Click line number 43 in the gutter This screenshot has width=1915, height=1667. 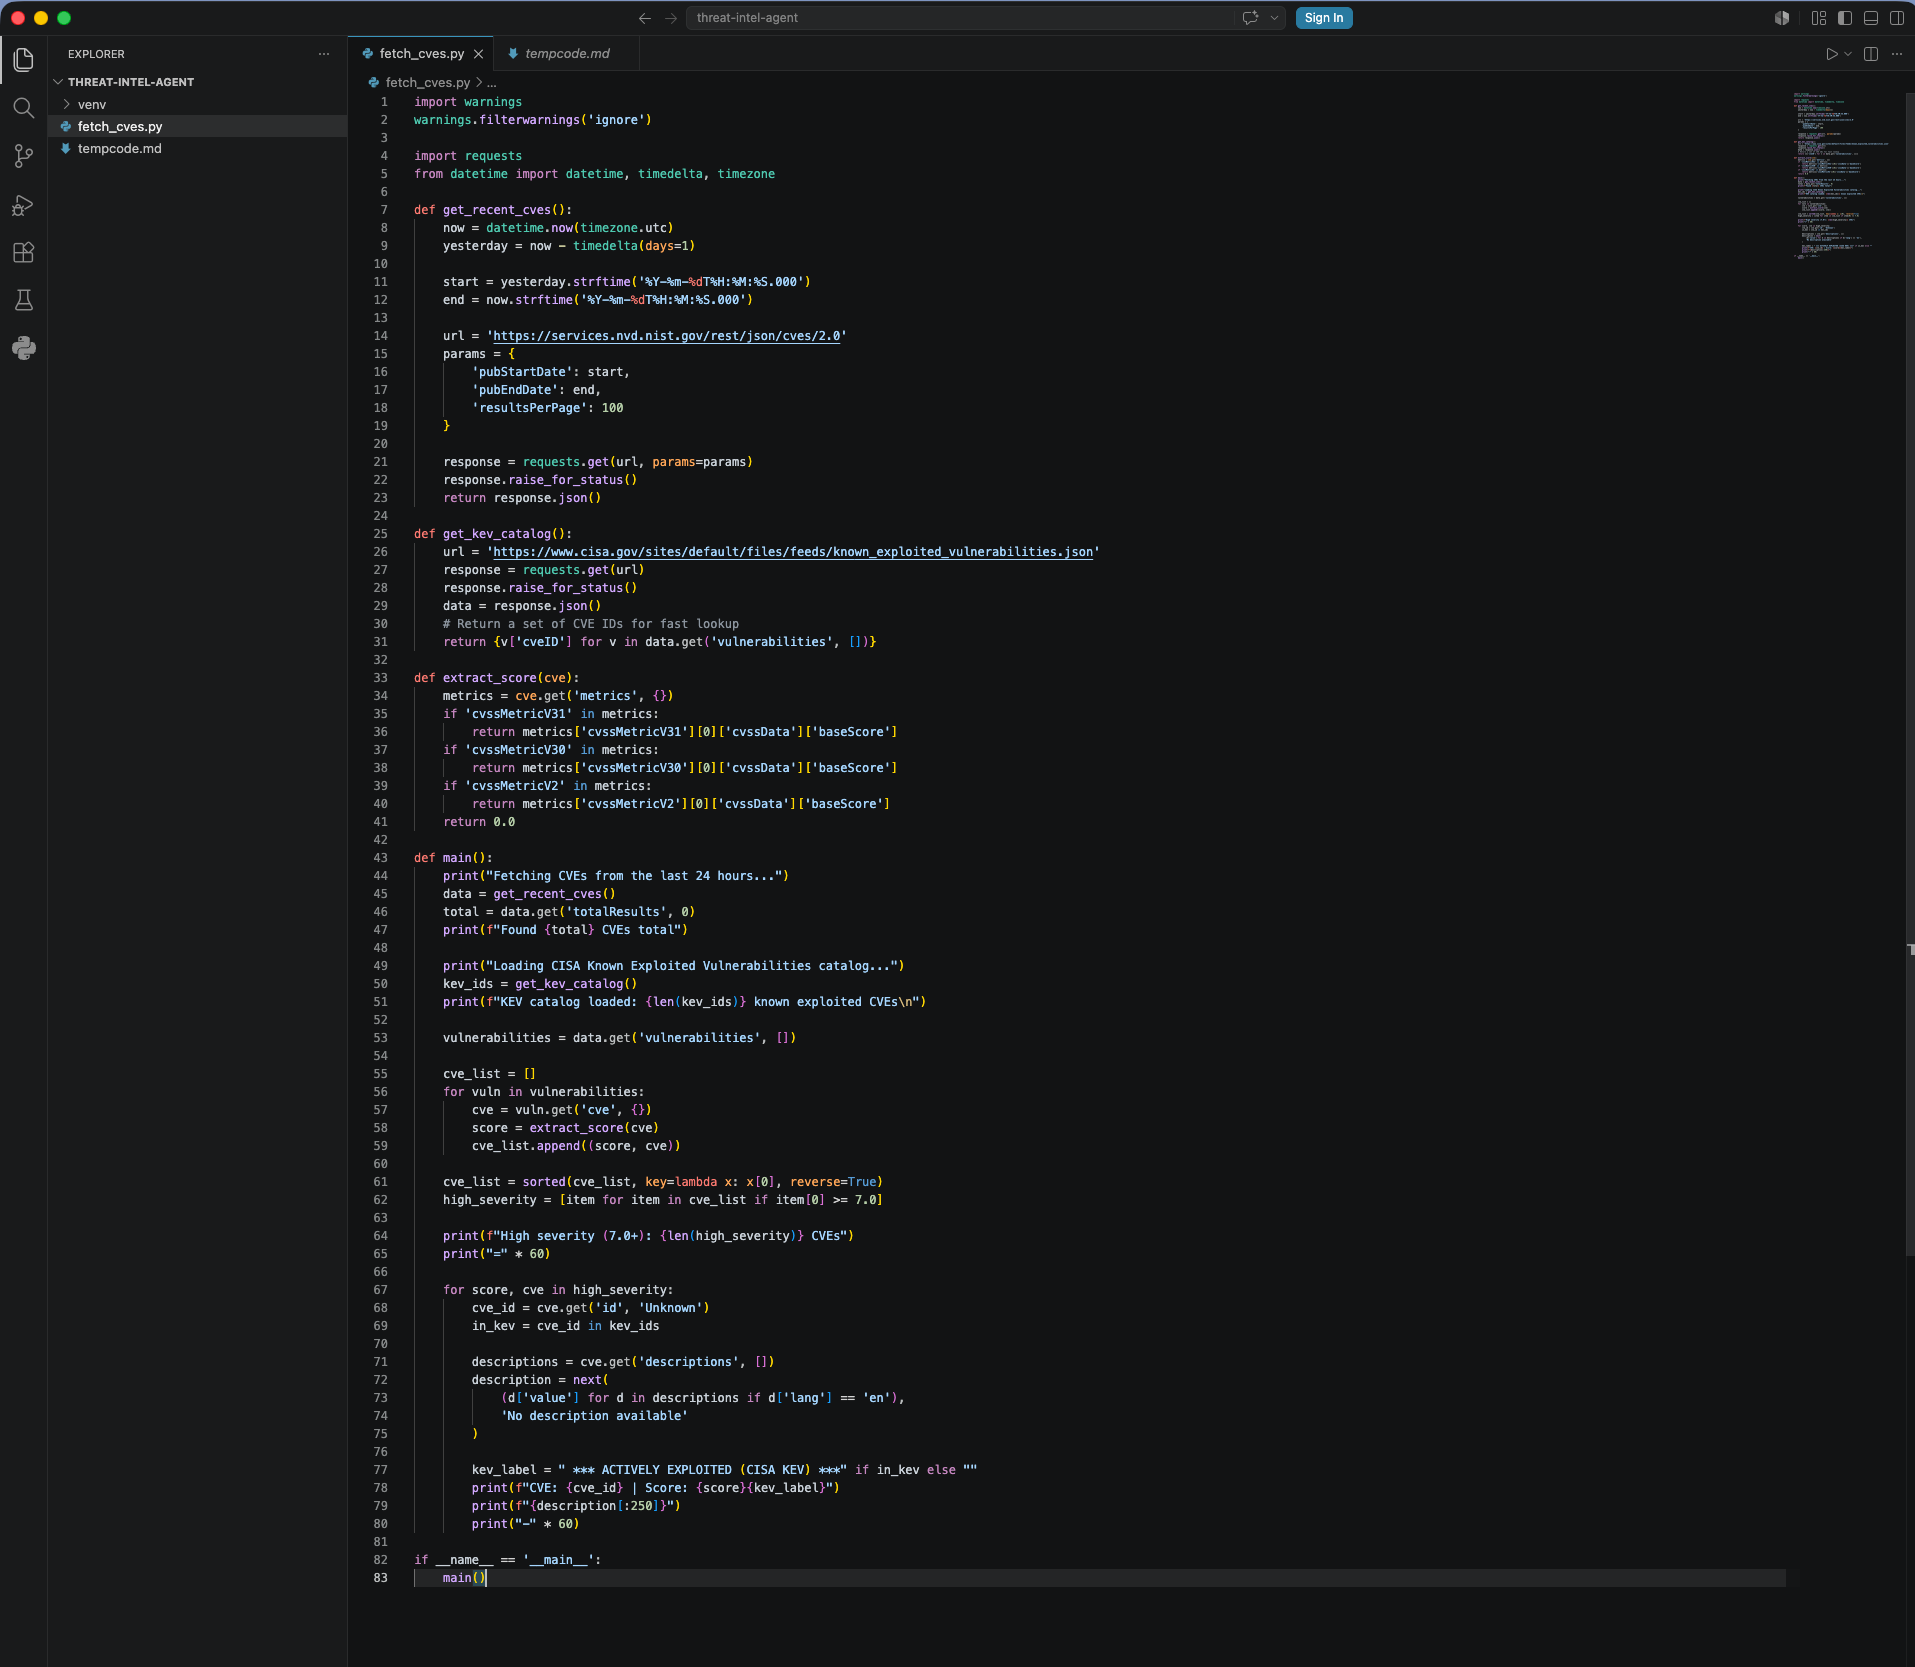tap(380, 858)
